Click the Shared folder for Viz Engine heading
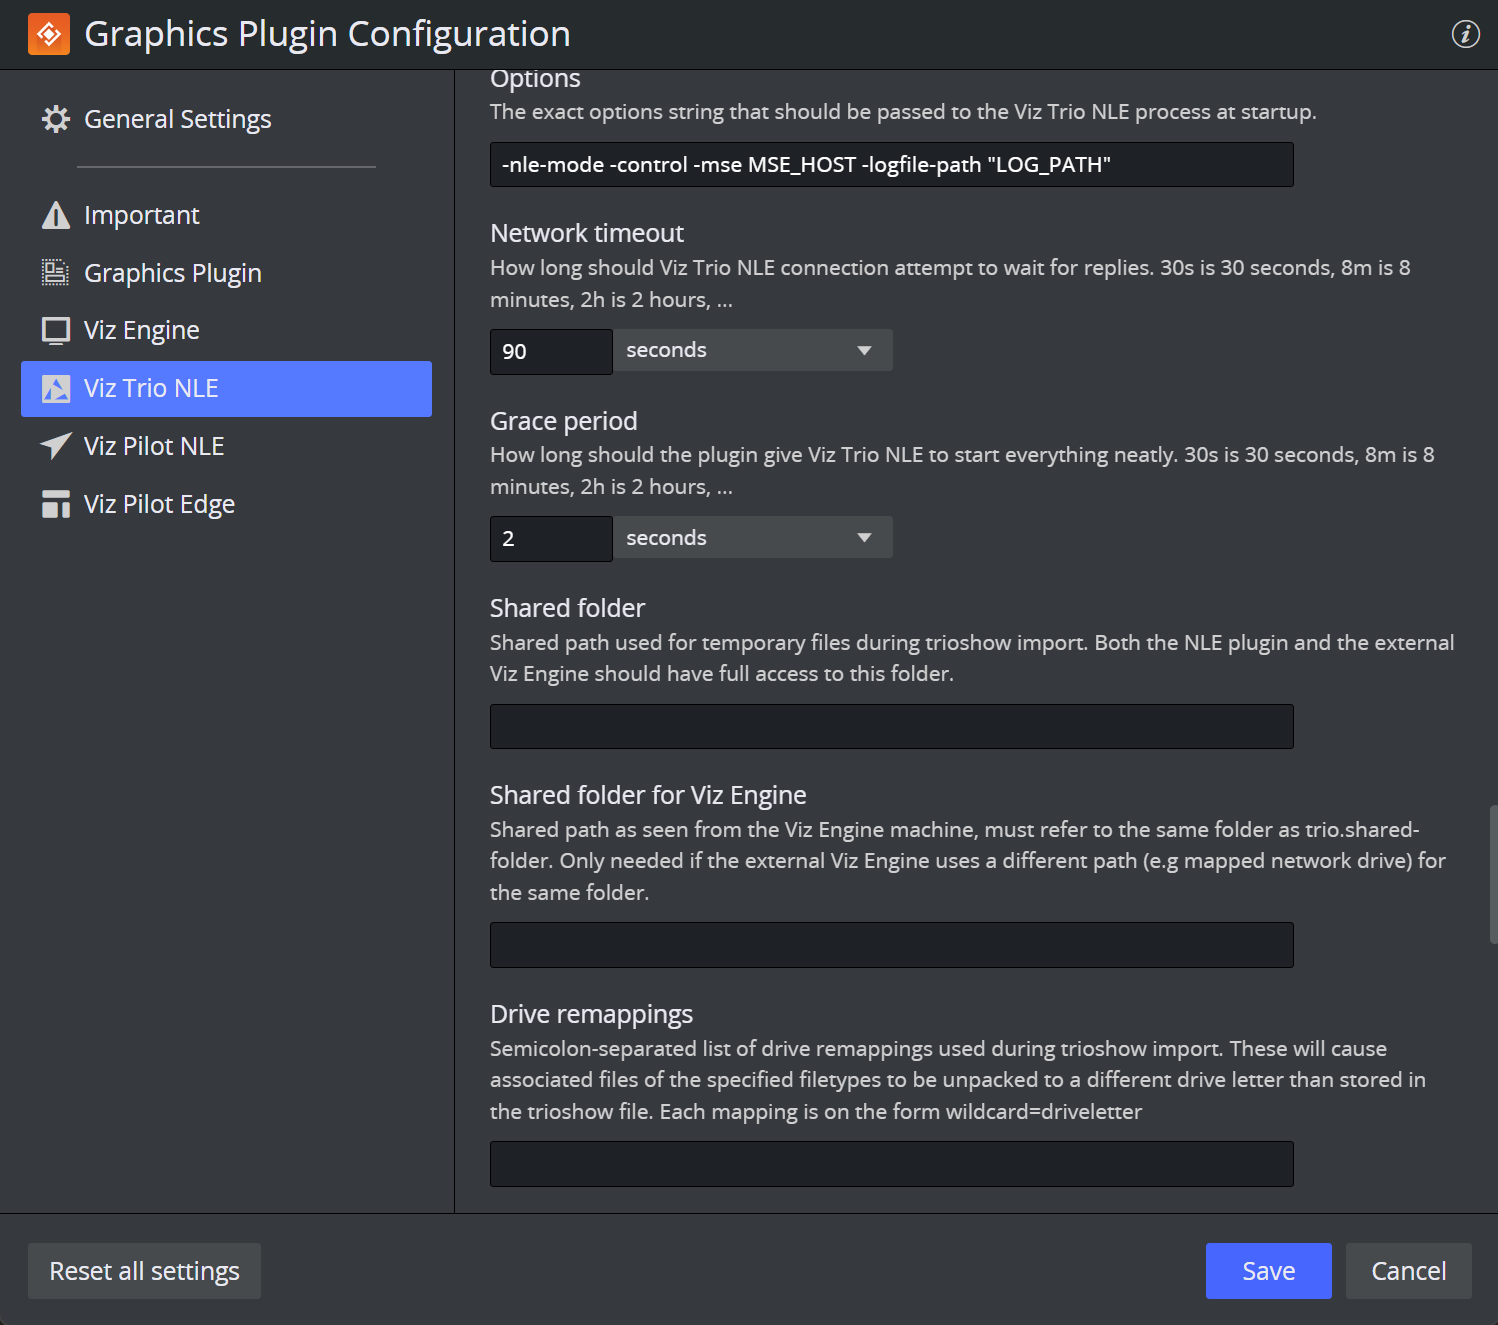The width and height of the screenshot is (1498, 1325). pyautogui.click(x=648, y=795)
